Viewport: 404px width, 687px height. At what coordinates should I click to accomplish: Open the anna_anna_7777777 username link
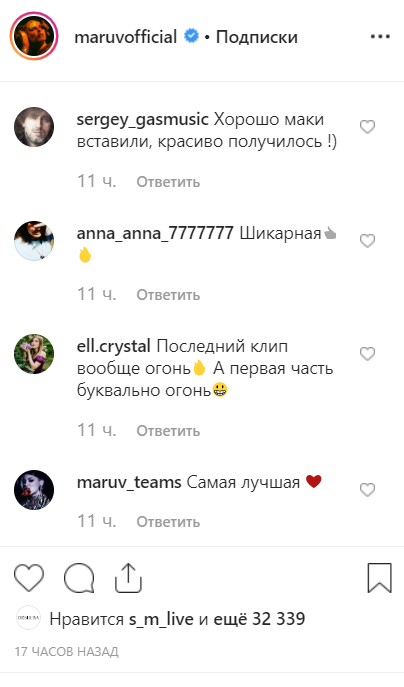click(x=155, y=233)
